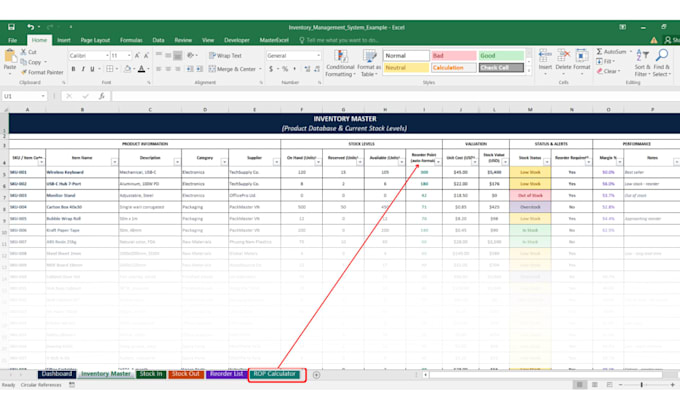
Task: Open Conditional Formatting menu
Action: click(340, 63)
